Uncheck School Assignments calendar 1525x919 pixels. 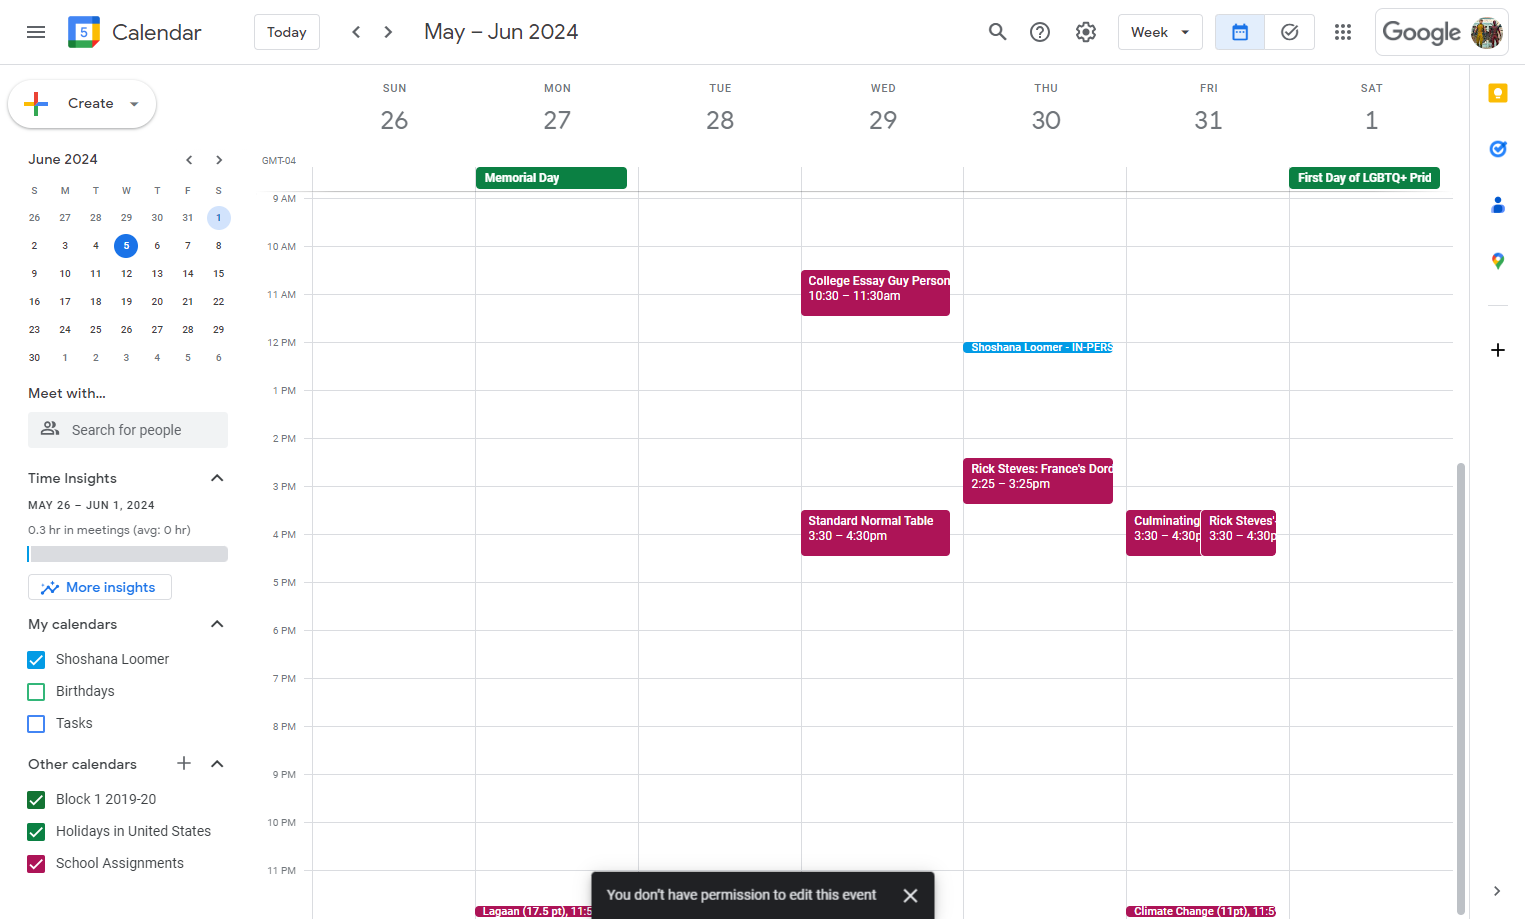point(37,864)
